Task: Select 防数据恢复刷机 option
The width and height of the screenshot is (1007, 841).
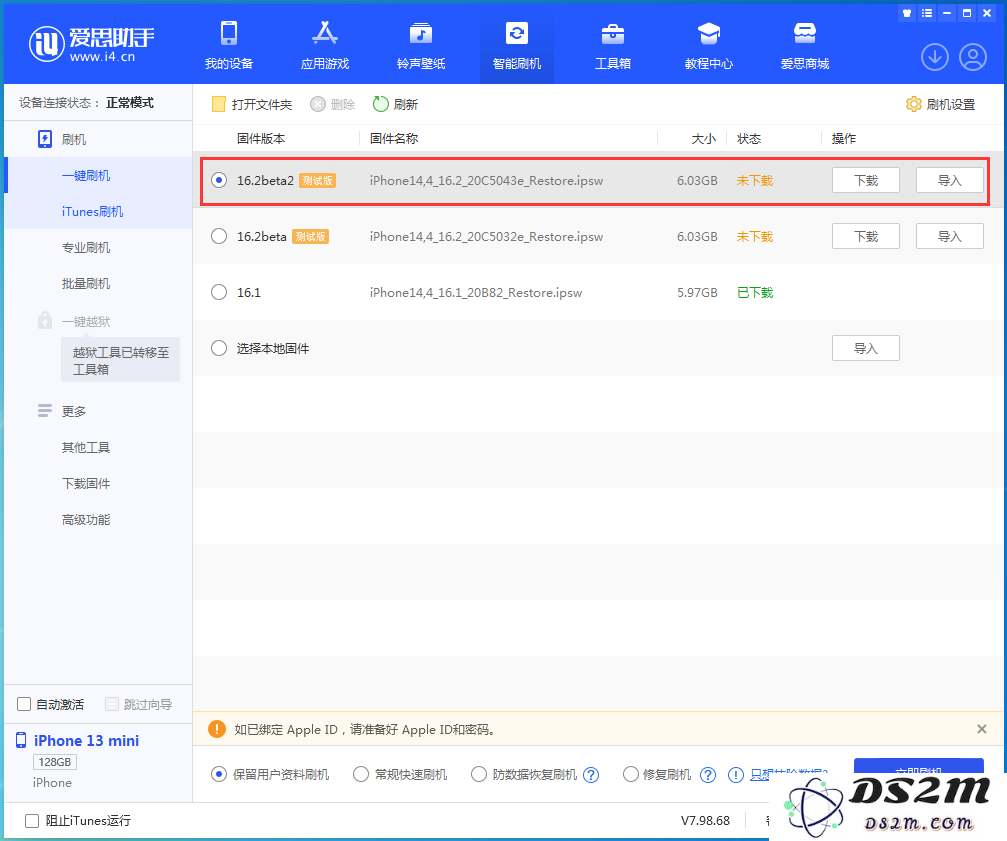Action: pyautogui.click(x=478, y=774)
